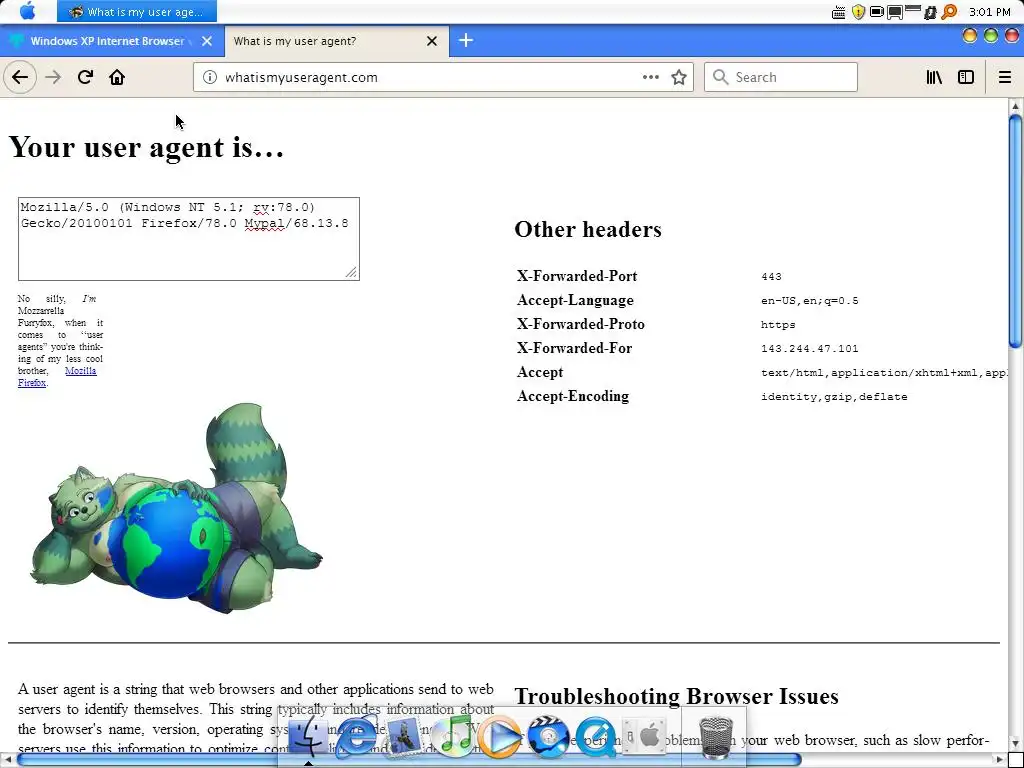This screenshot has width=1024, height=768.
Task: Open the browser home page
Action: pos(117,77)
